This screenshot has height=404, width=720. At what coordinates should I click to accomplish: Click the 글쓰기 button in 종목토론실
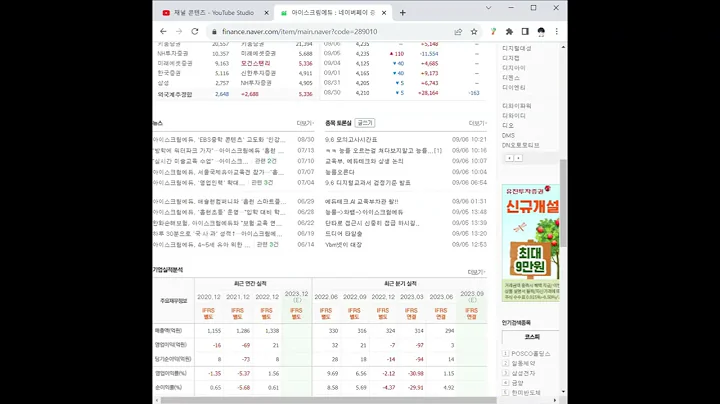pyautogui.click(x=365, y=123)
